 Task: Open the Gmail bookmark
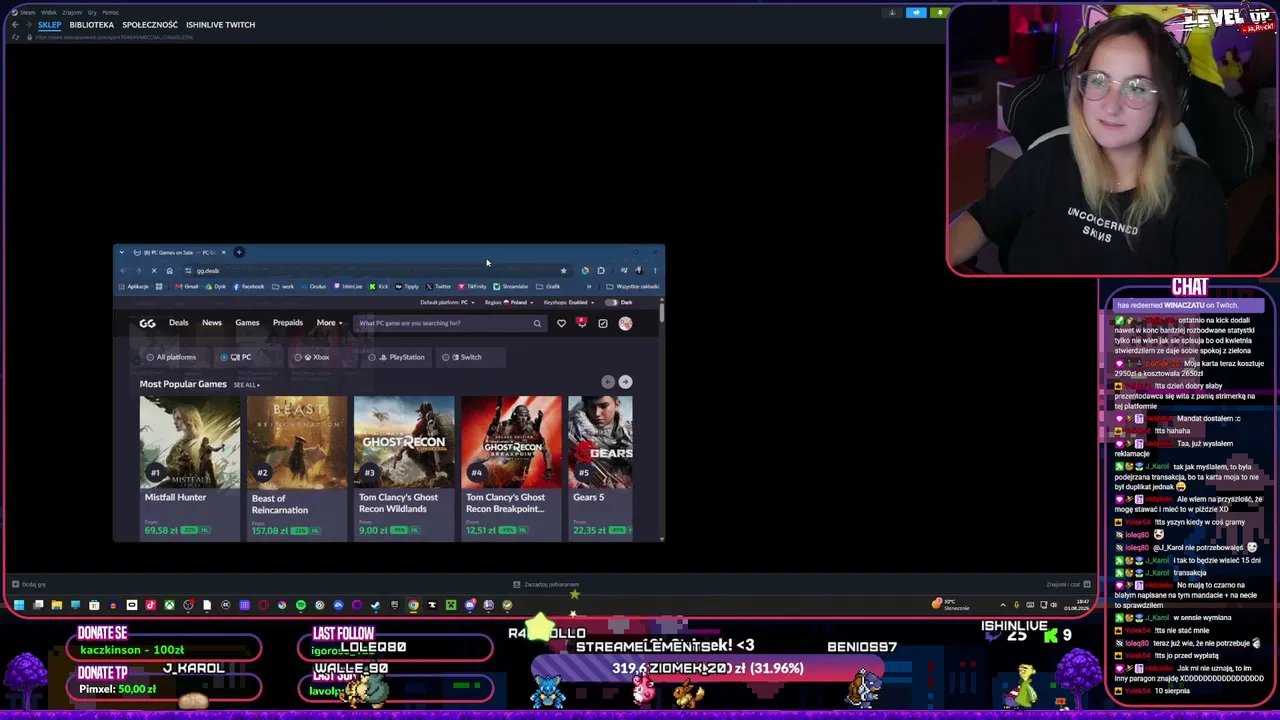tap(186, 287)
